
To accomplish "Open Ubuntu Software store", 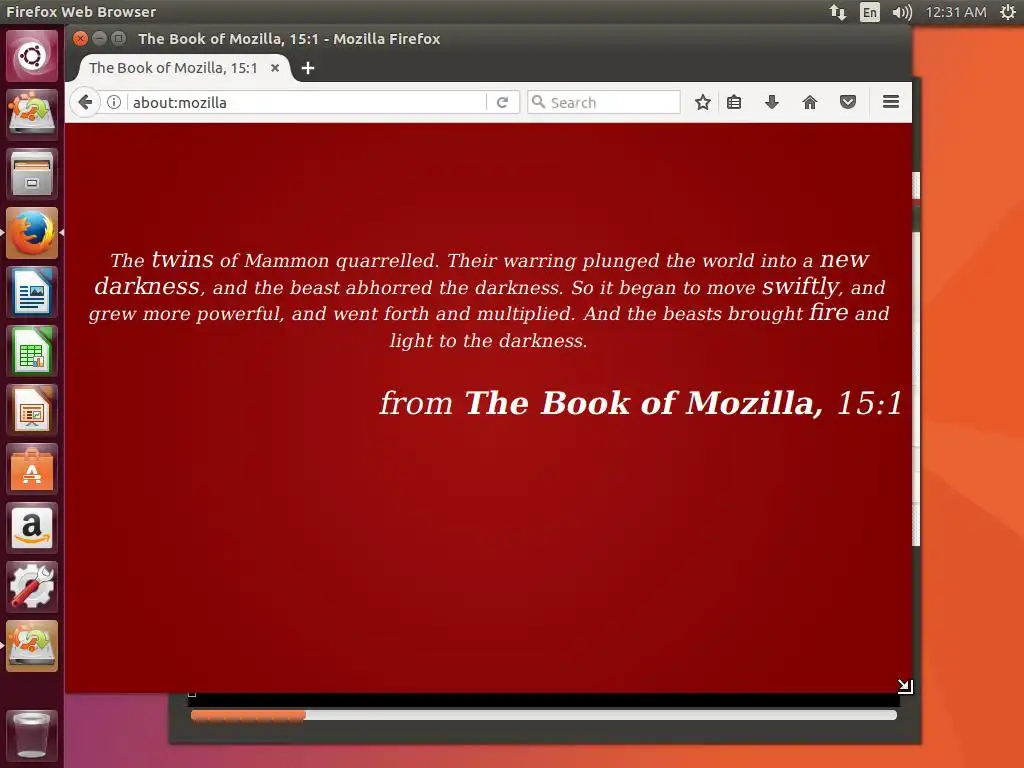I will (32, 469).
